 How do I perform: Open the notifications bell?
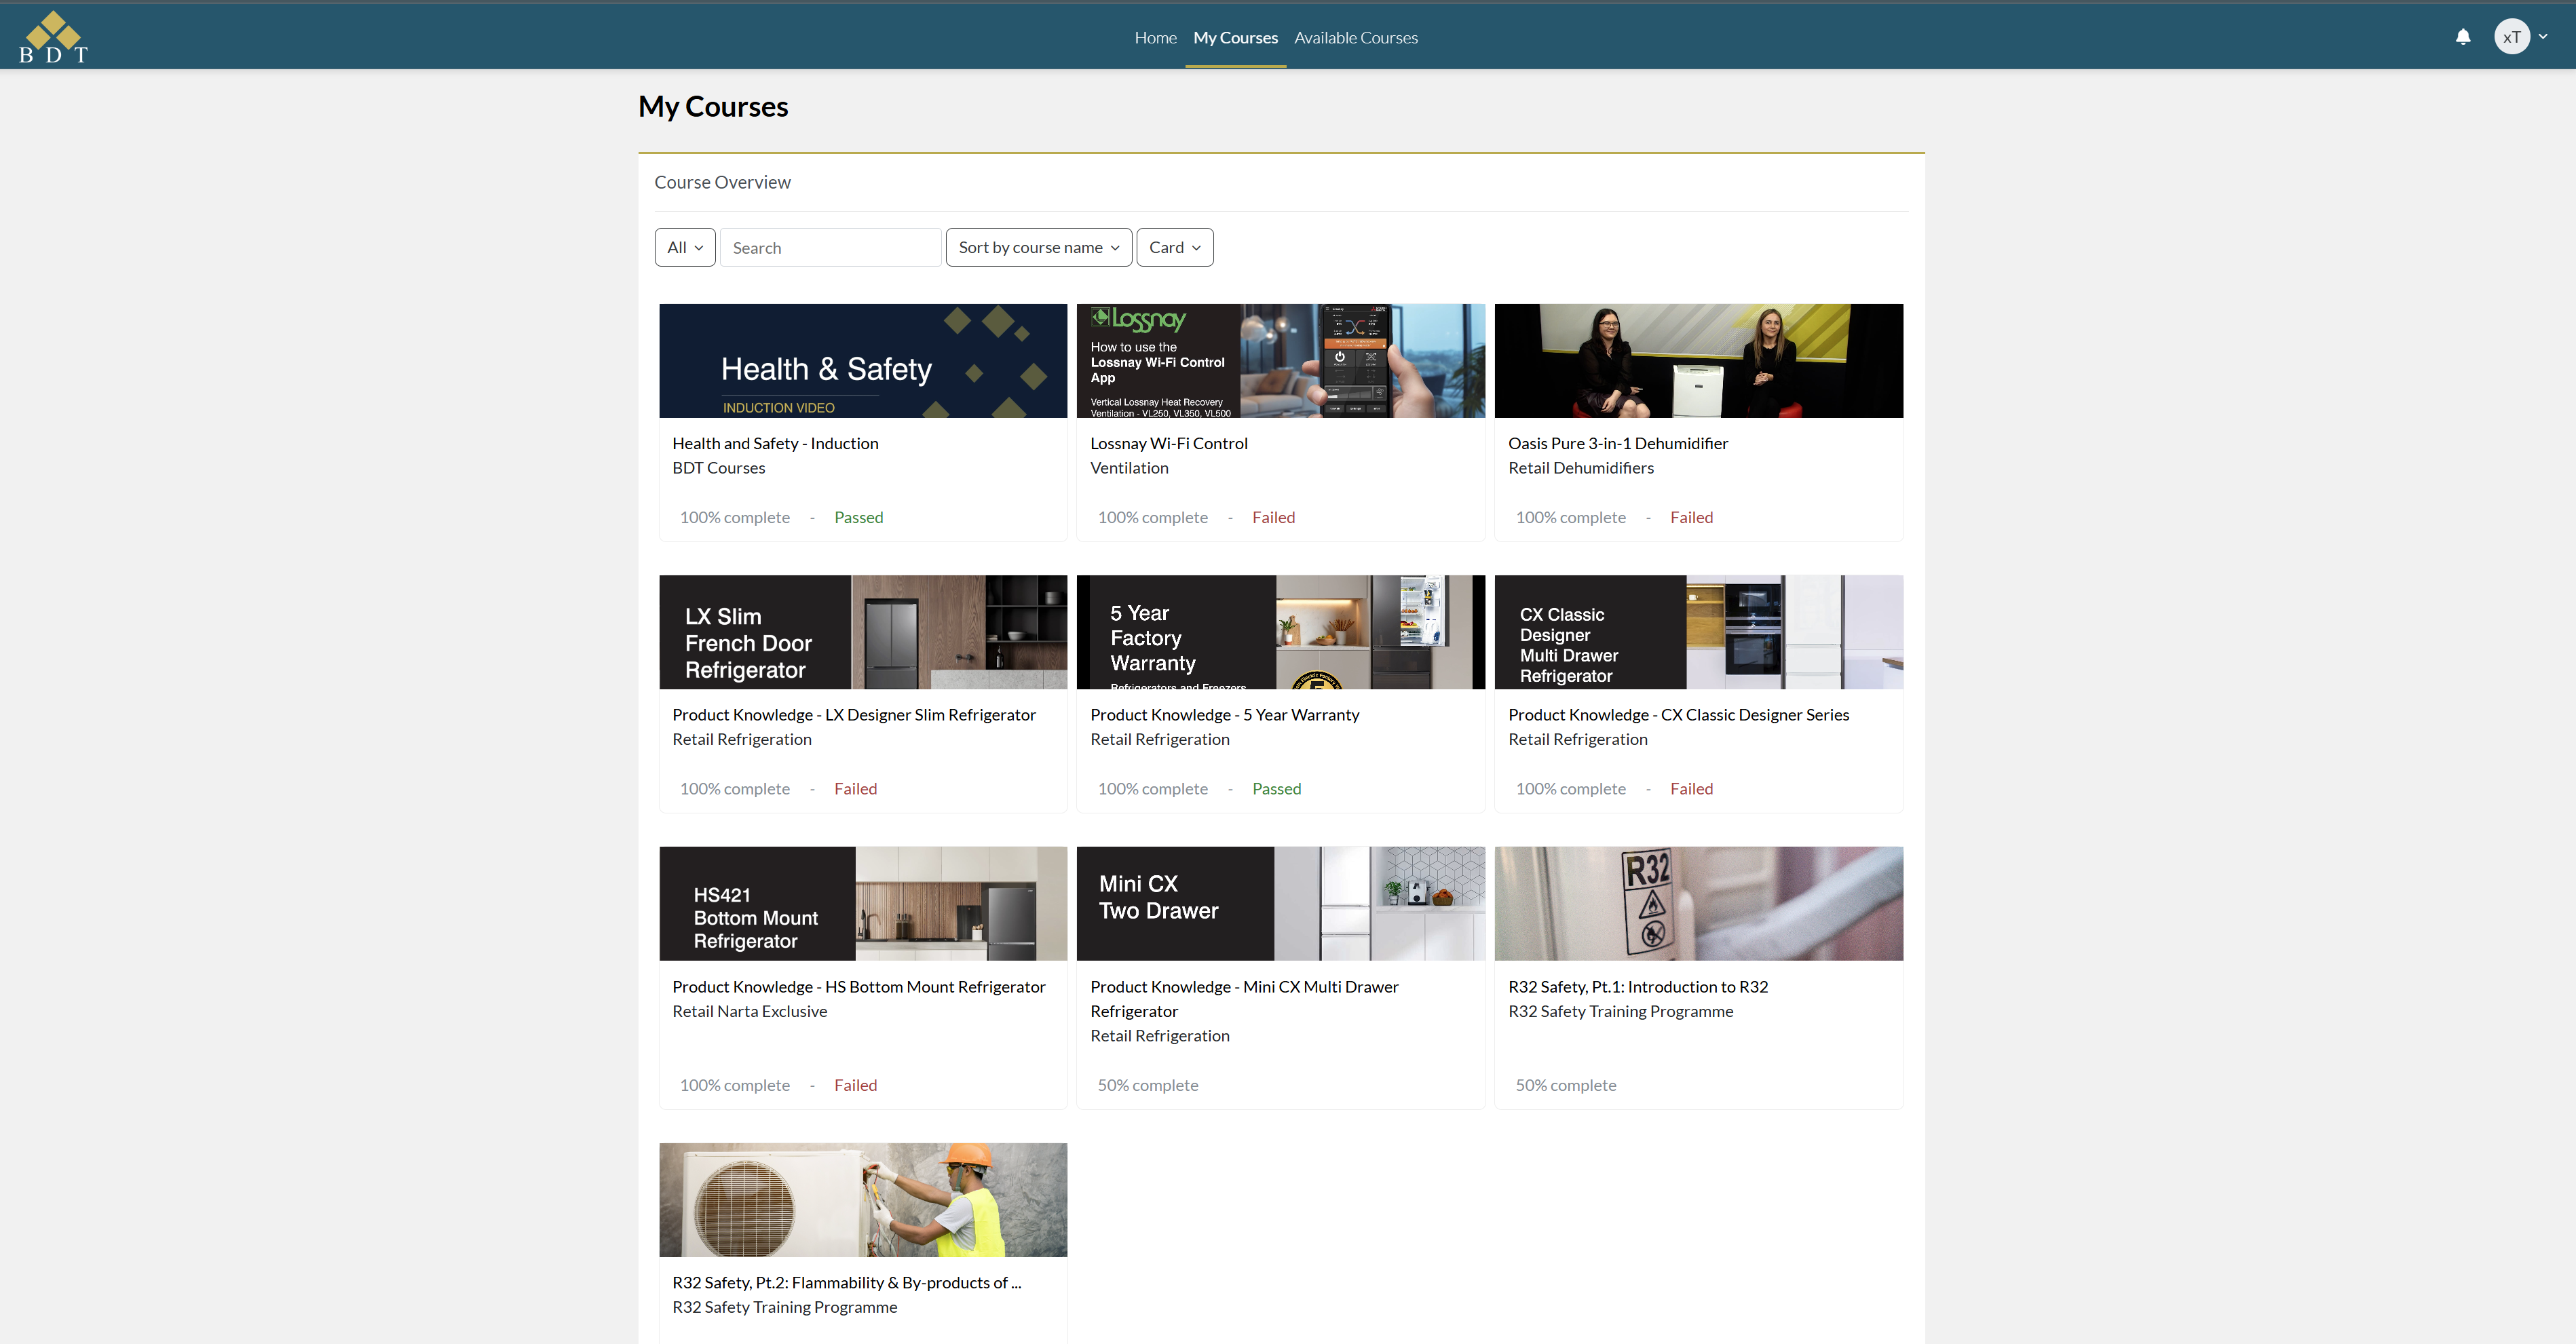(2463, 37)
